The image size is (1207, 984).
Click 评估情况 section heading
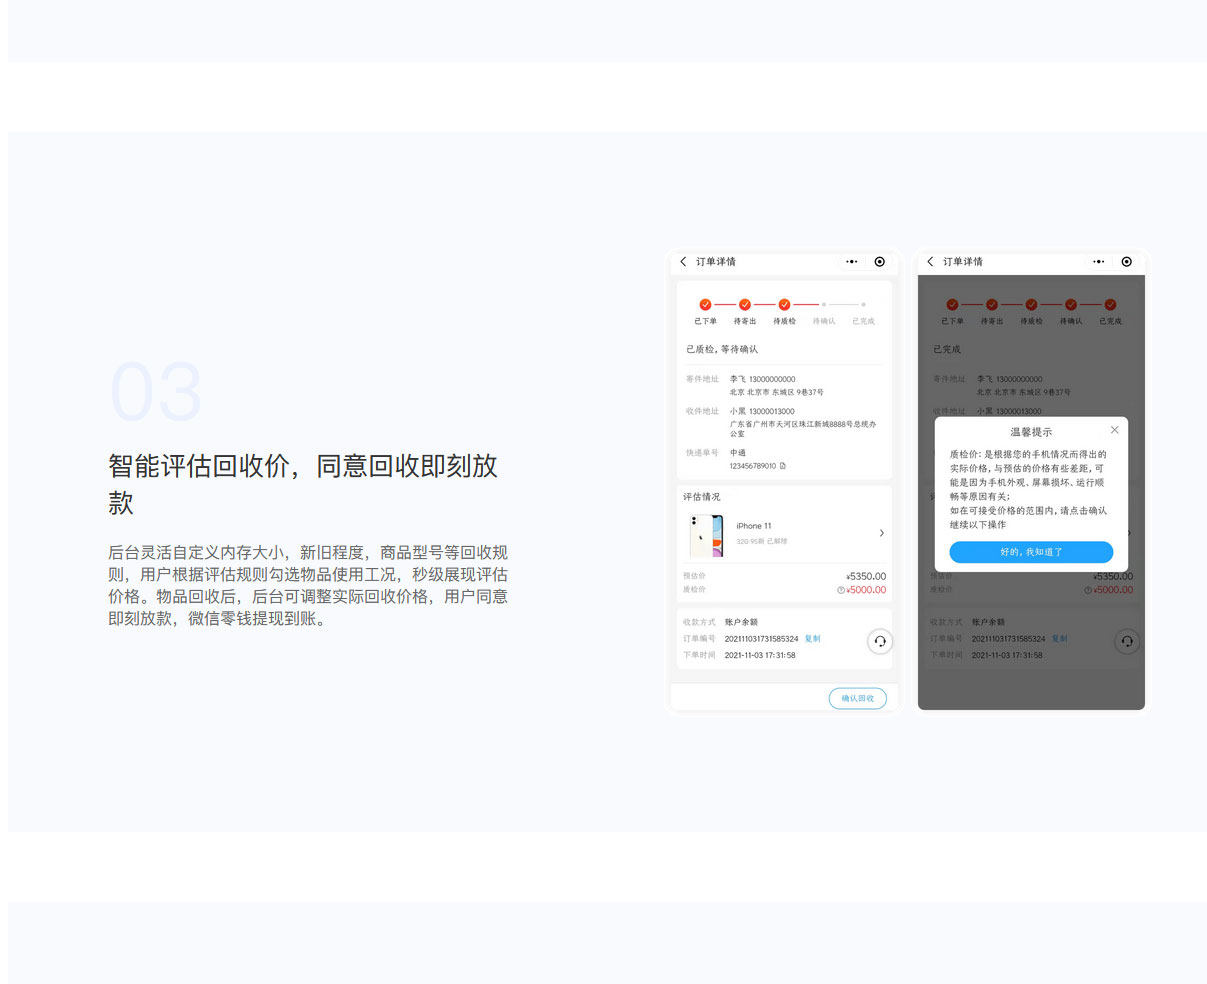(702, 497)
